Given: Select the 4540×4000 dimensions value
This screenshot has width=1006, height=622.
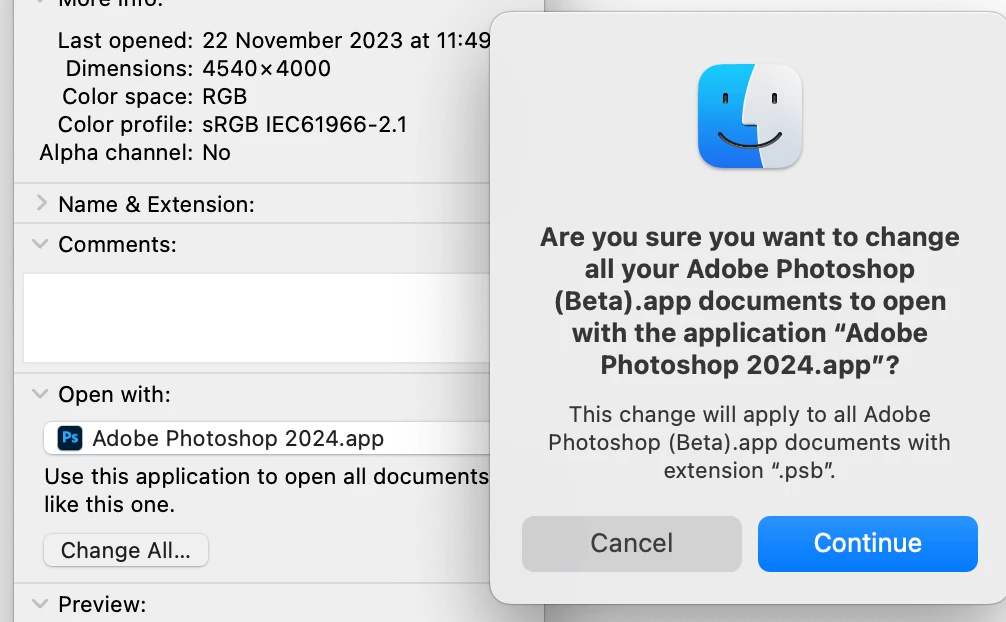Looking at the screenshot, I should (266, 68).
